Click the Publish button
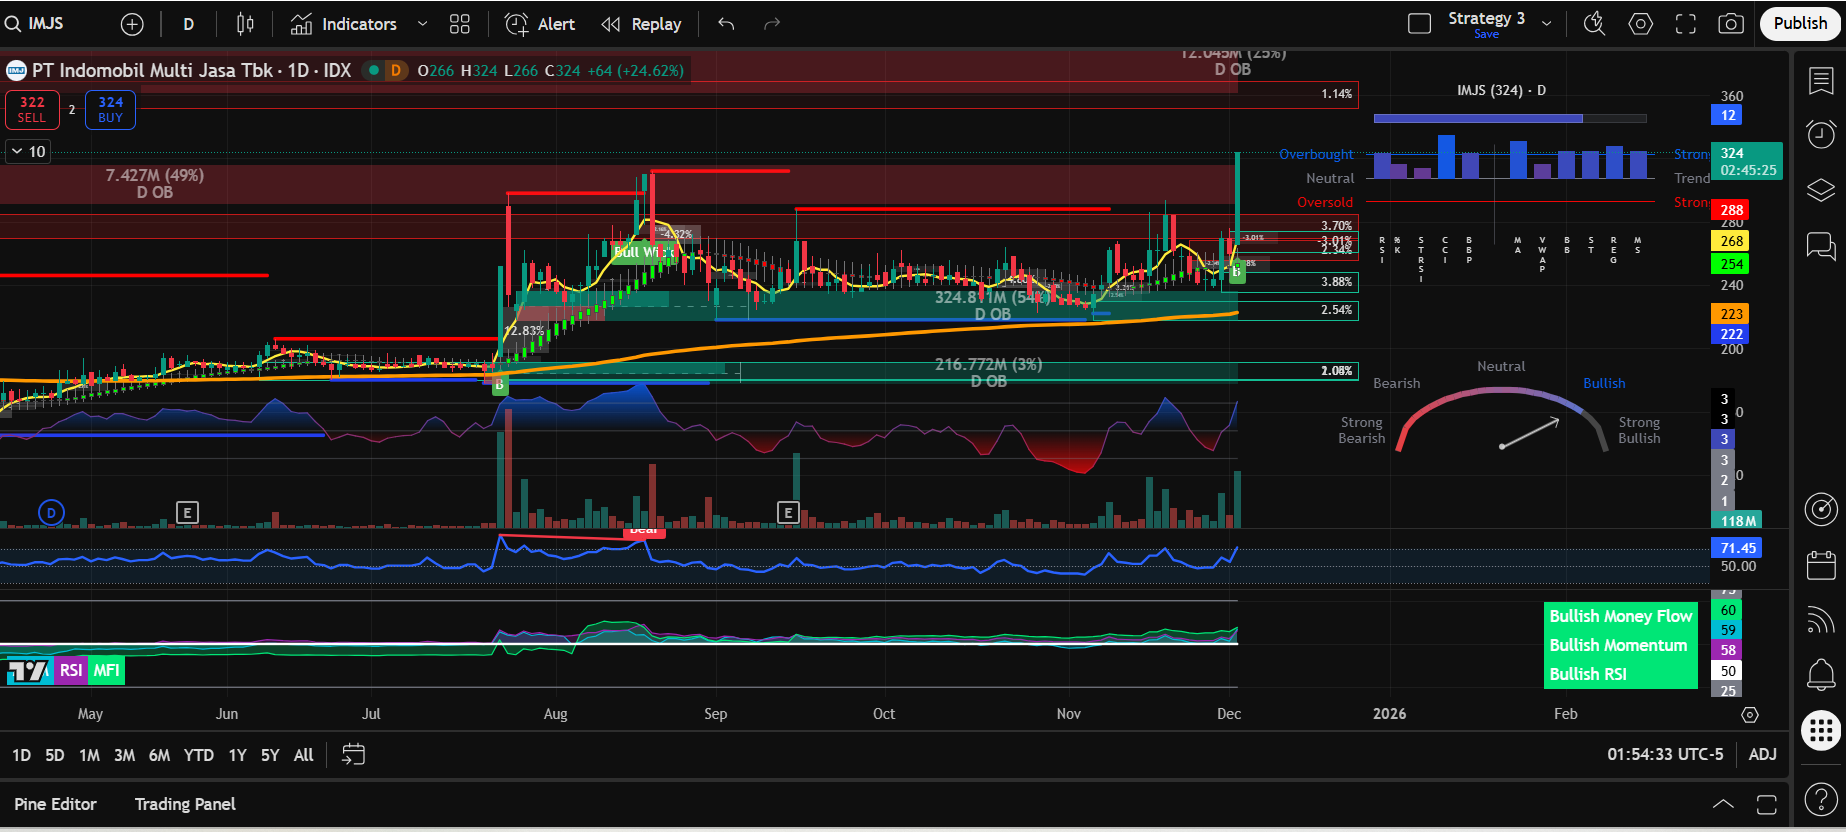This screenshot has height=832, width=1846. click(1800, 23)
